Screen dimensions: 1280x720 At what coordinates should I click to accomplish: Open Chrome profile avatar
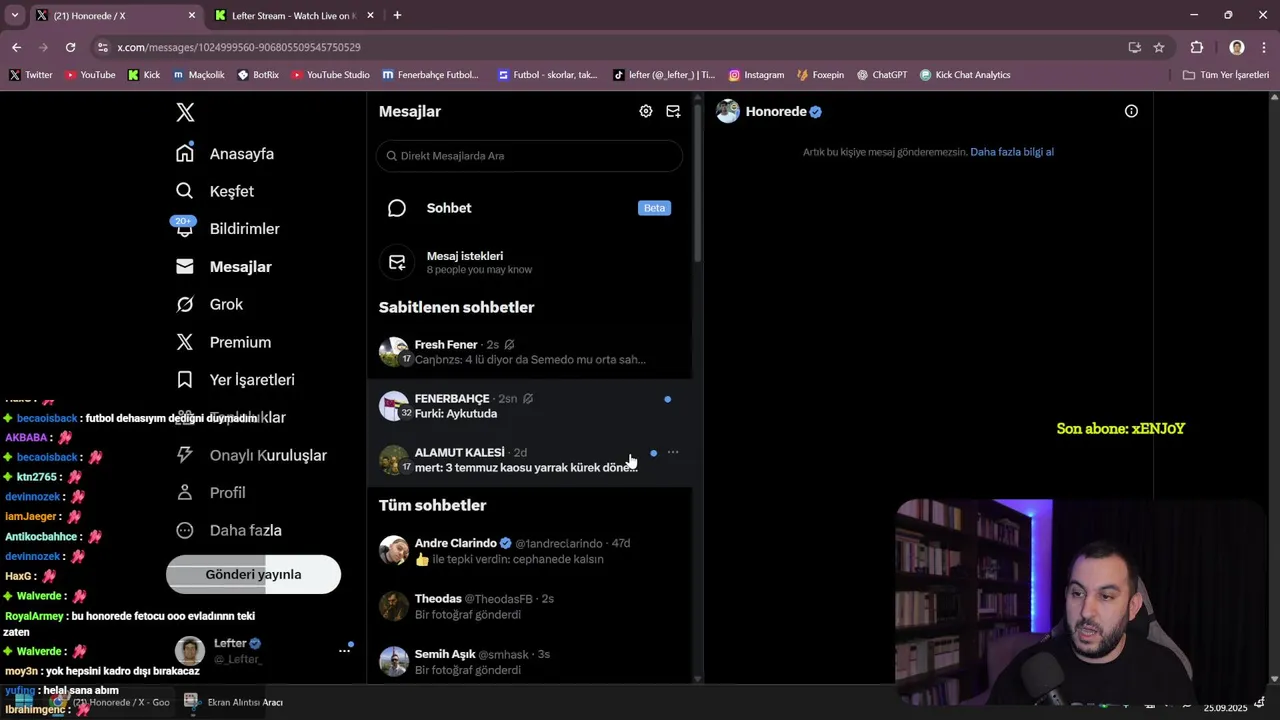[1237, 47]
